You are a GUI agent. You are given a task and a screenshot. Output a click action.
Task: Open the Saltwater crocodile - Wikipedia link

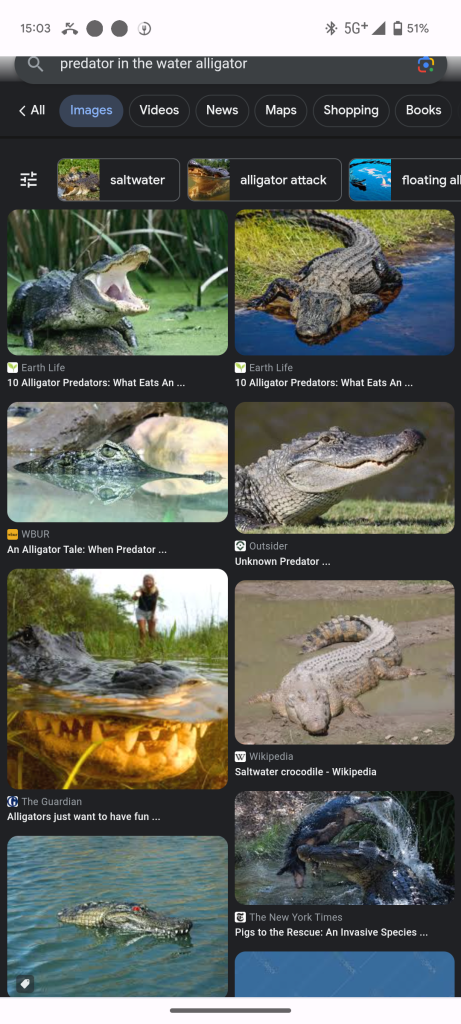pos(306,772)
